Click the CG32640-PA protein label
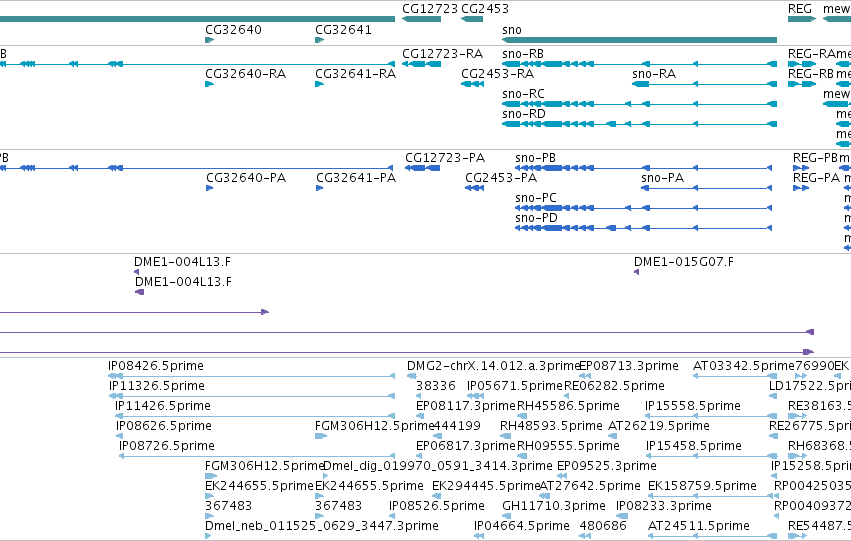 (246, 178)
